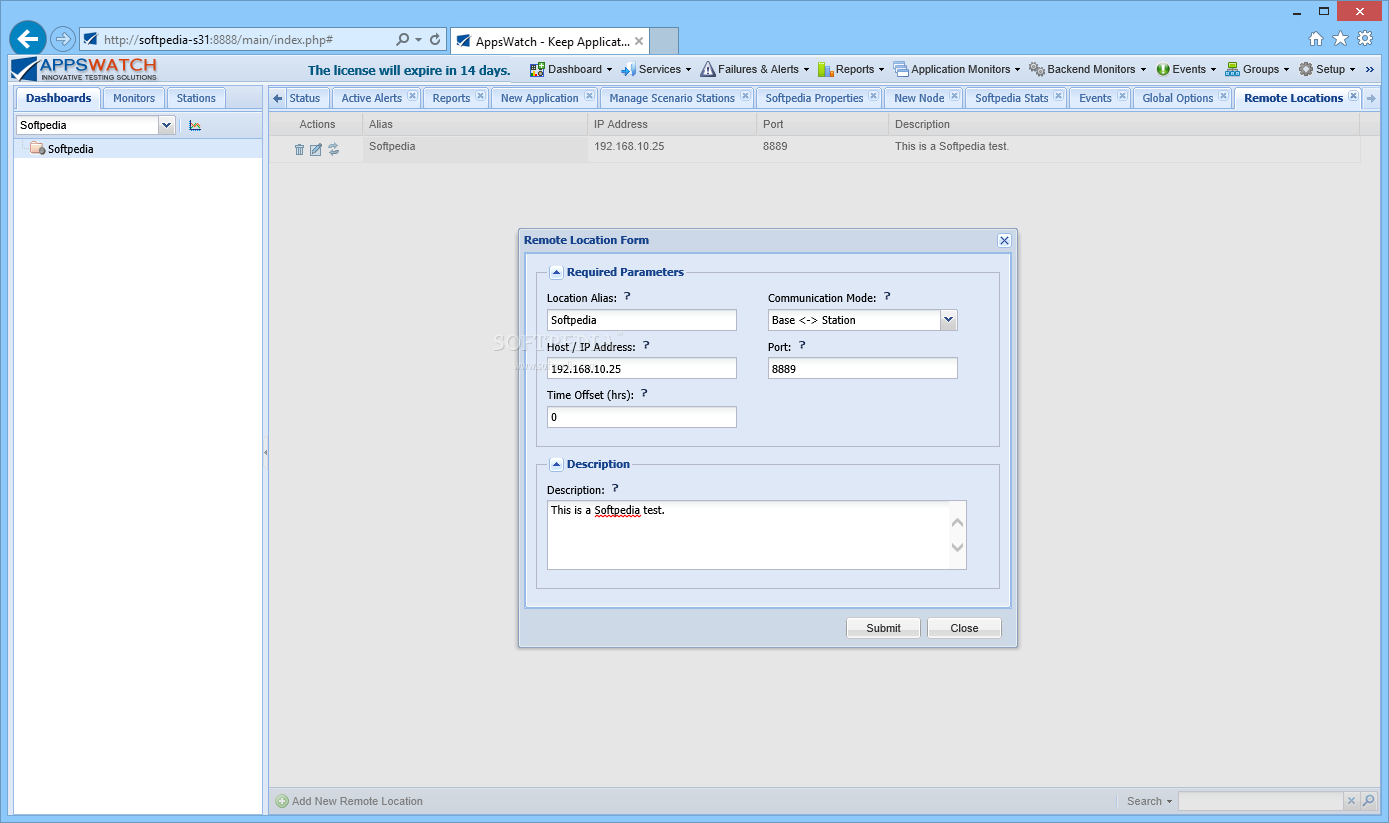Open the Communication Mode dropdown
1389x823 pixels.
coord(948,320)
